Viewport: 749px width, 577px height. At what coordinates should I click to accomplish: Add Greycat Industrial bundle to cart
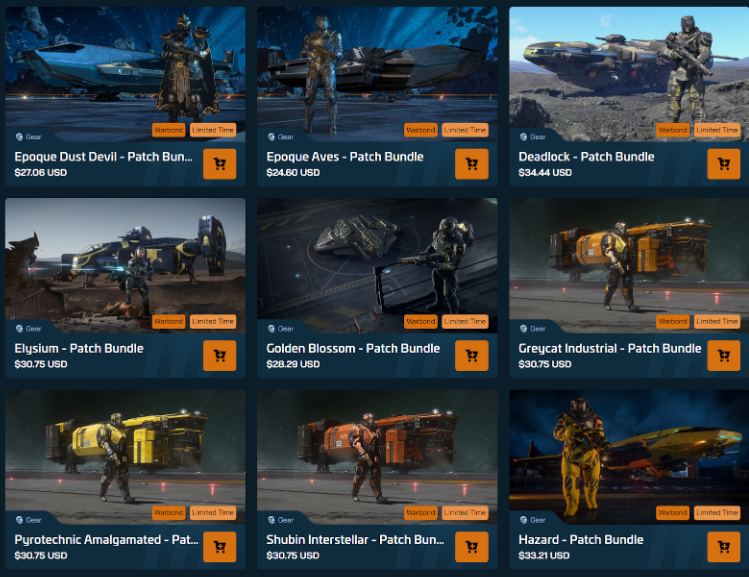(724, 355)
